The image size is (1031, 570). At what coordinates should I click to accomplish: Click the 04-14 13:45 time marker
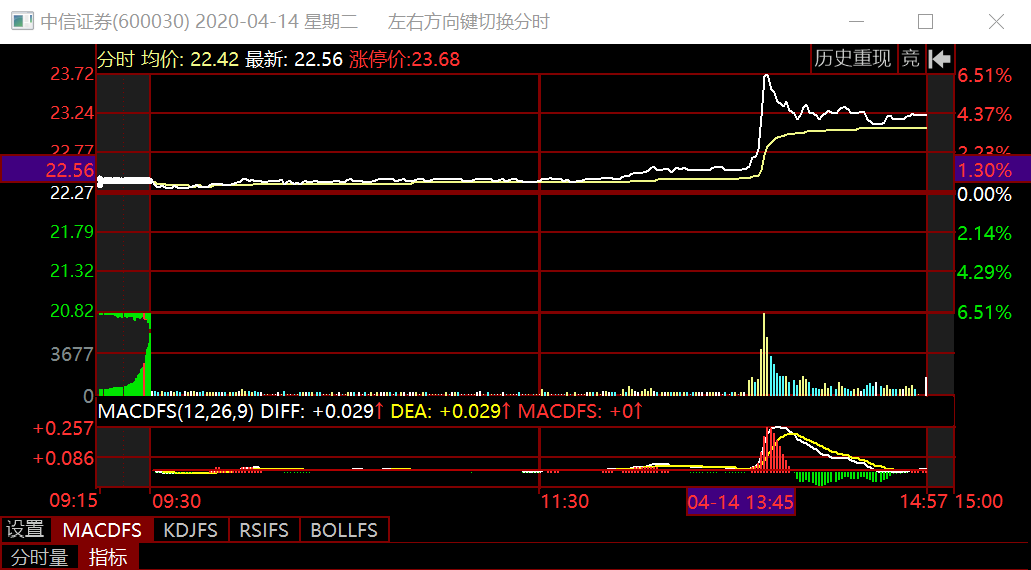pyautogui.click(x=741, y=502)
